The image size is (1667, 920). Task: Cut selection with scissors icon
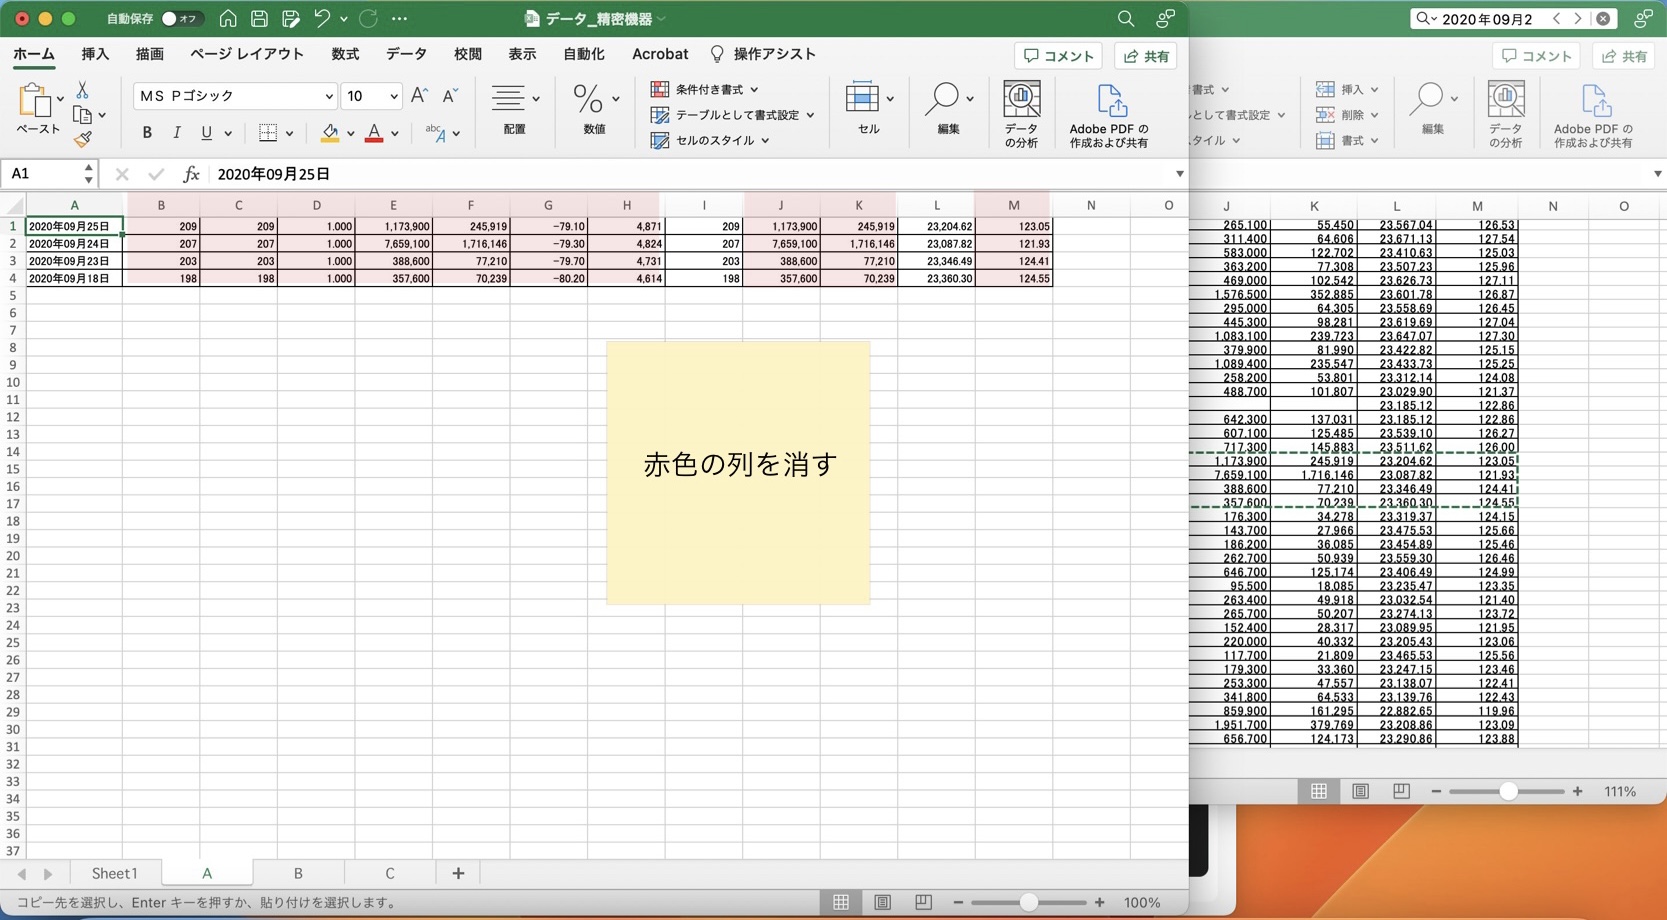[82, 90]
